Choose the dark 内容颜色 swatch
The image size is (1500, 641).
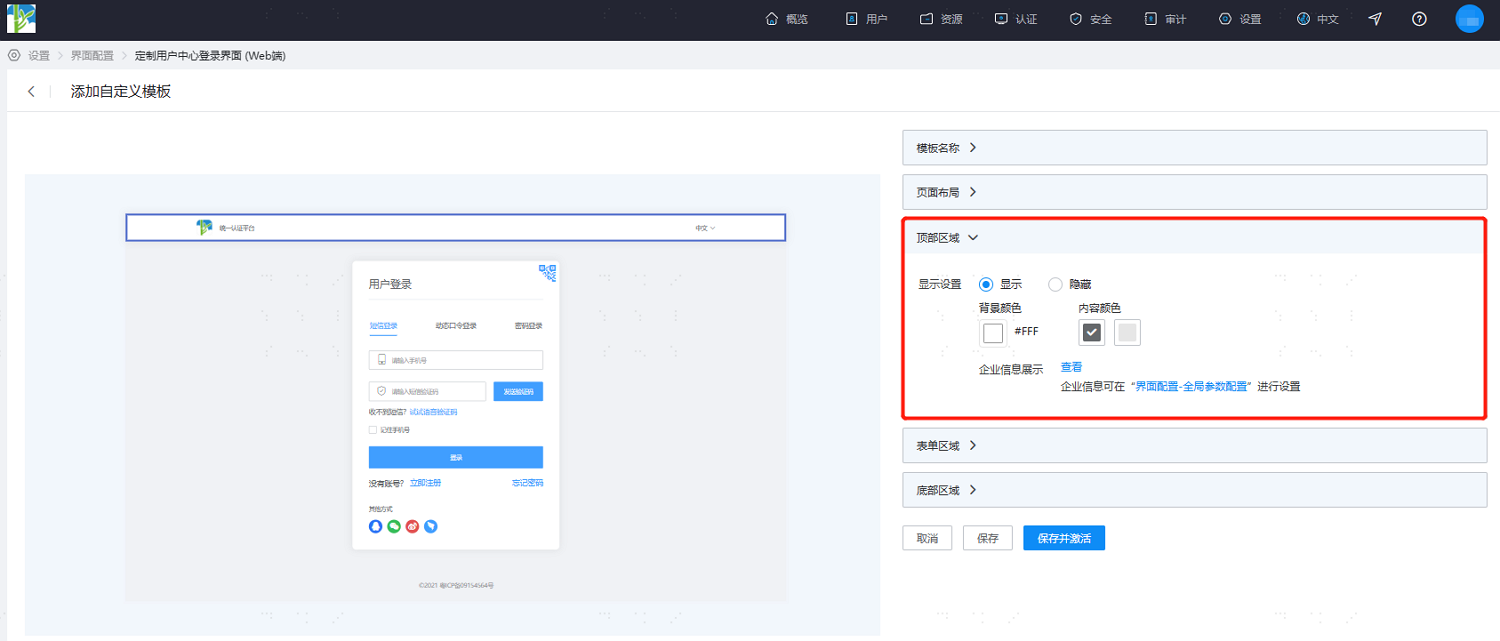click(x=1092, y=333)
